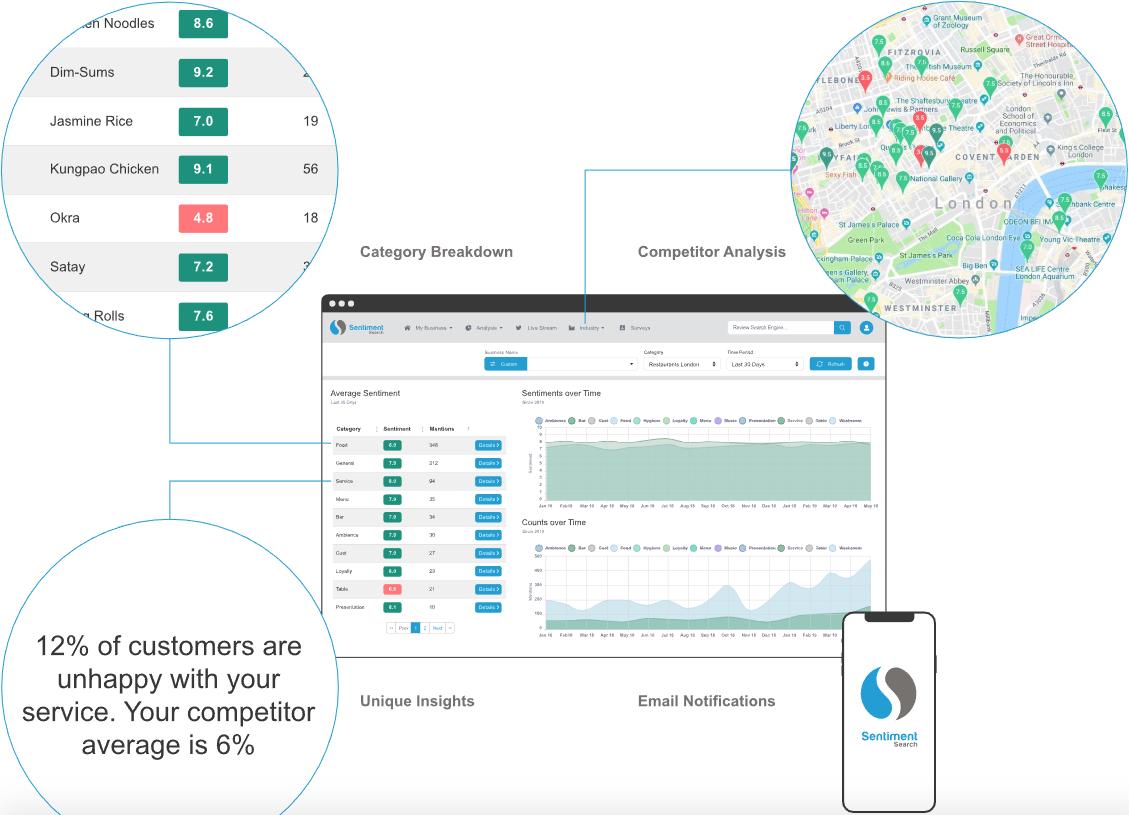
Task: Go to first page of the table
Action: click(x=391, y=629)
